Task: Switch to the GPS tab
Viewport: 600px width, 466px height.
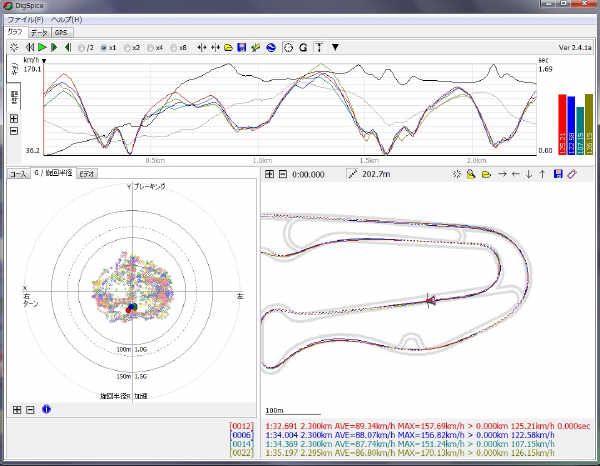Action: click(x=61, y=33)
